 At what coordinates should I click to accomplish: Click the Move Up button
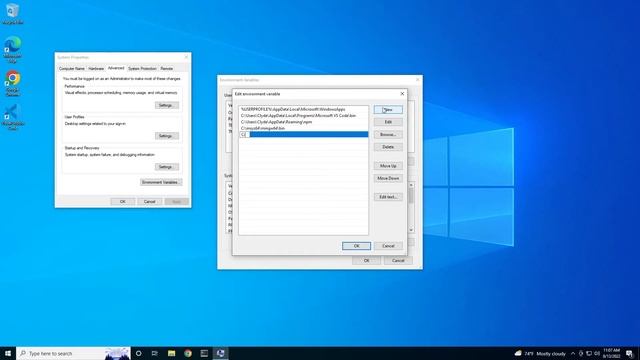coord(388,166)
